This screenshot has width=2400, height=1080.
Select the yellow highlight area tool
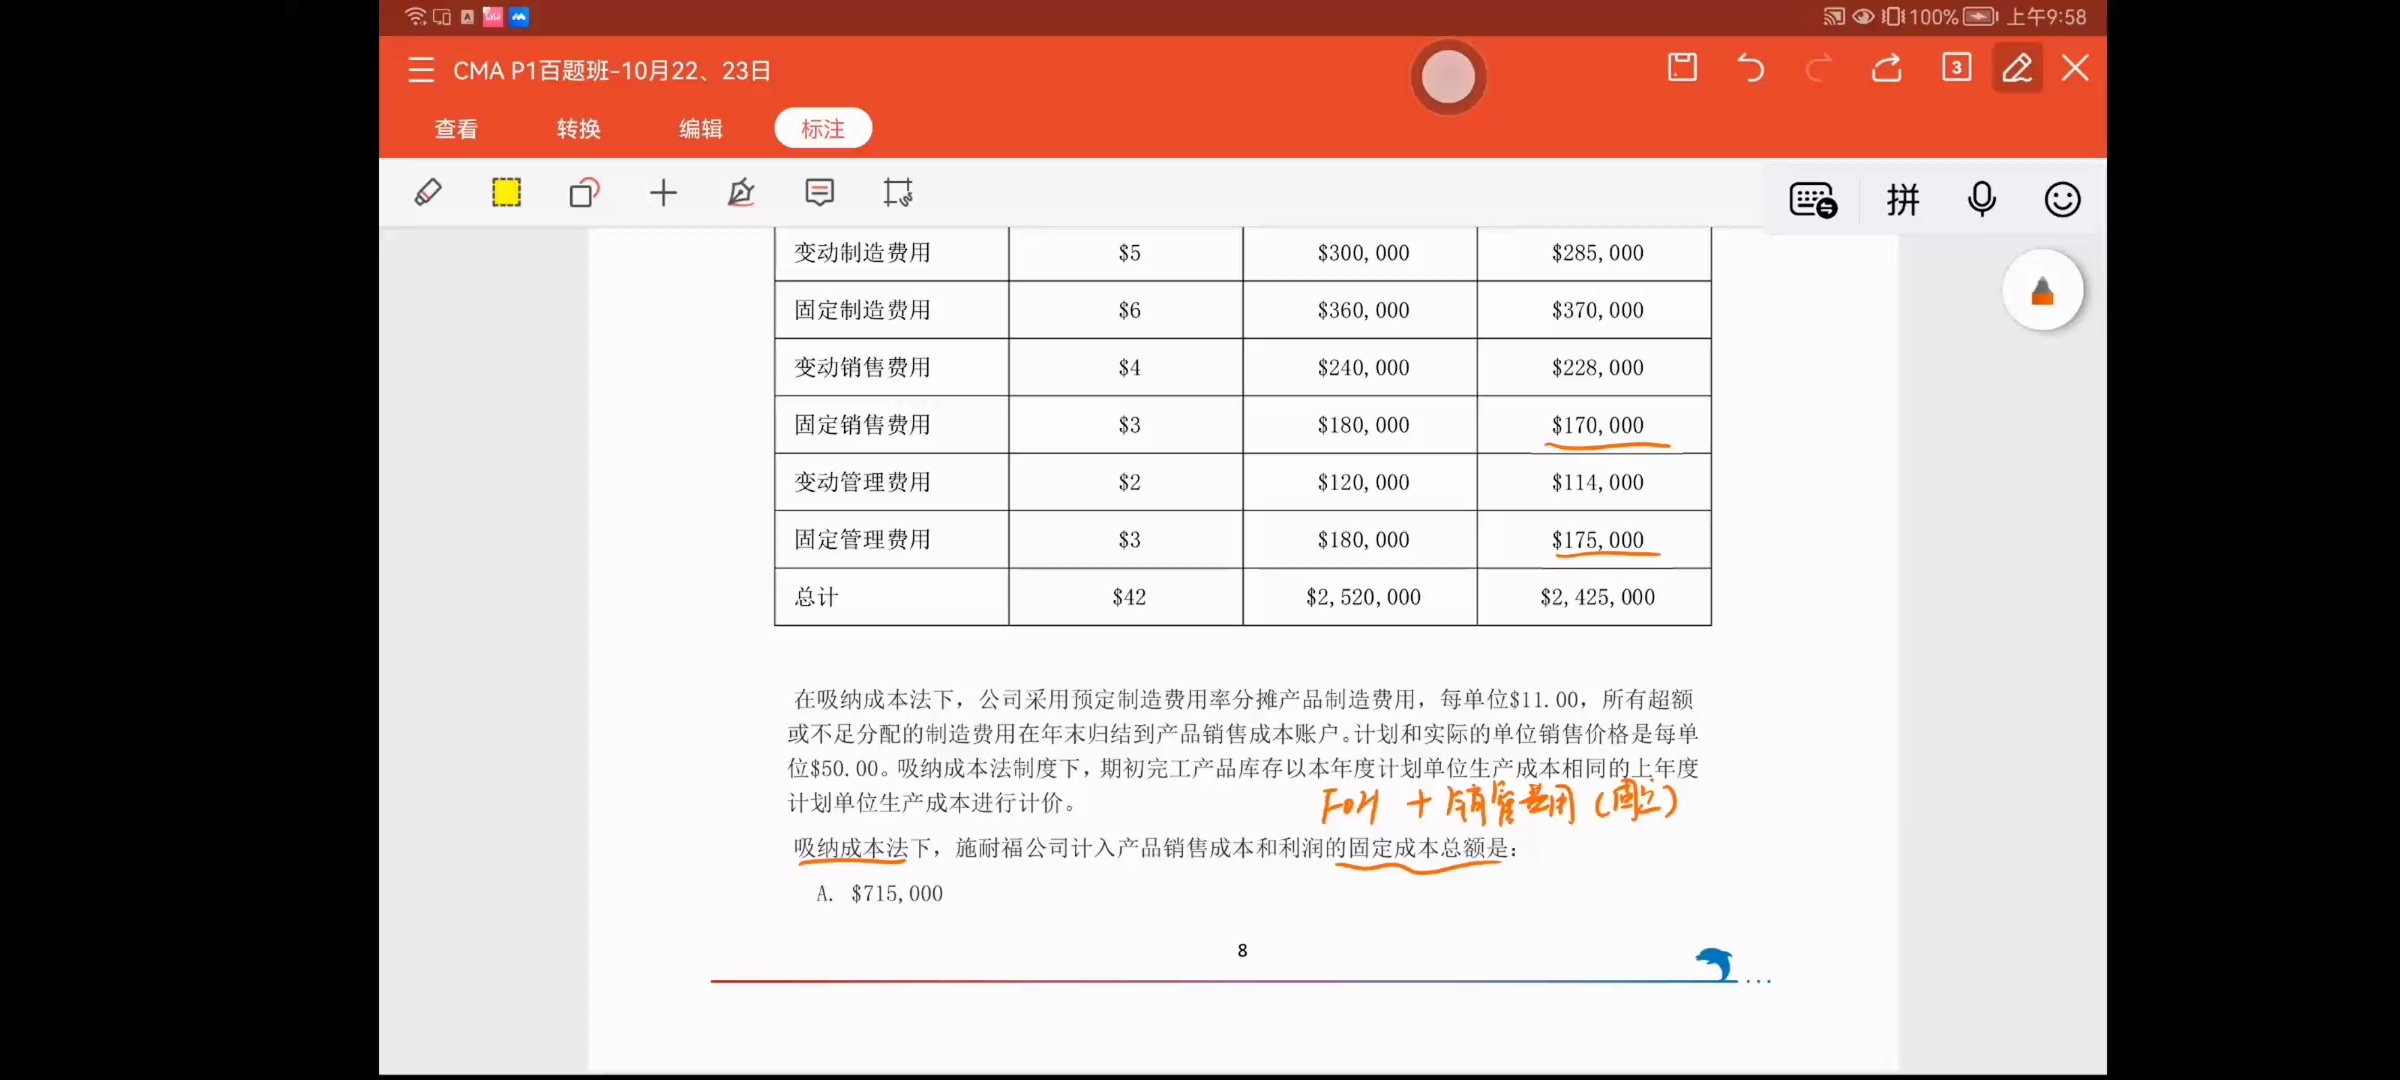point(506,192)
